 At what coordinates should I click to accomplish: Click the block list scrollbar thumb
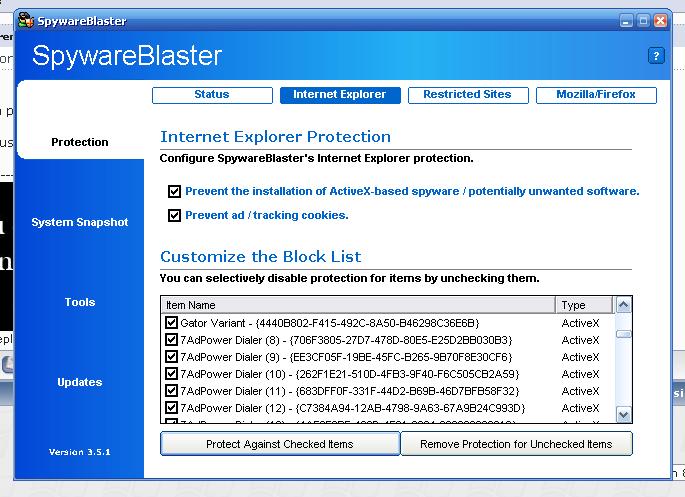(623, 334)
